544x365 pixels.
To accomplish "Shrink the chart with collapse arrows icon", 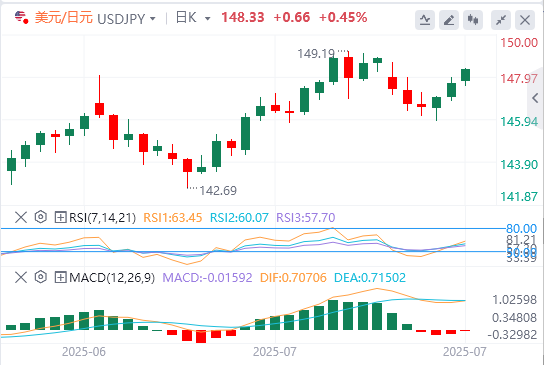I will [501, 20].
